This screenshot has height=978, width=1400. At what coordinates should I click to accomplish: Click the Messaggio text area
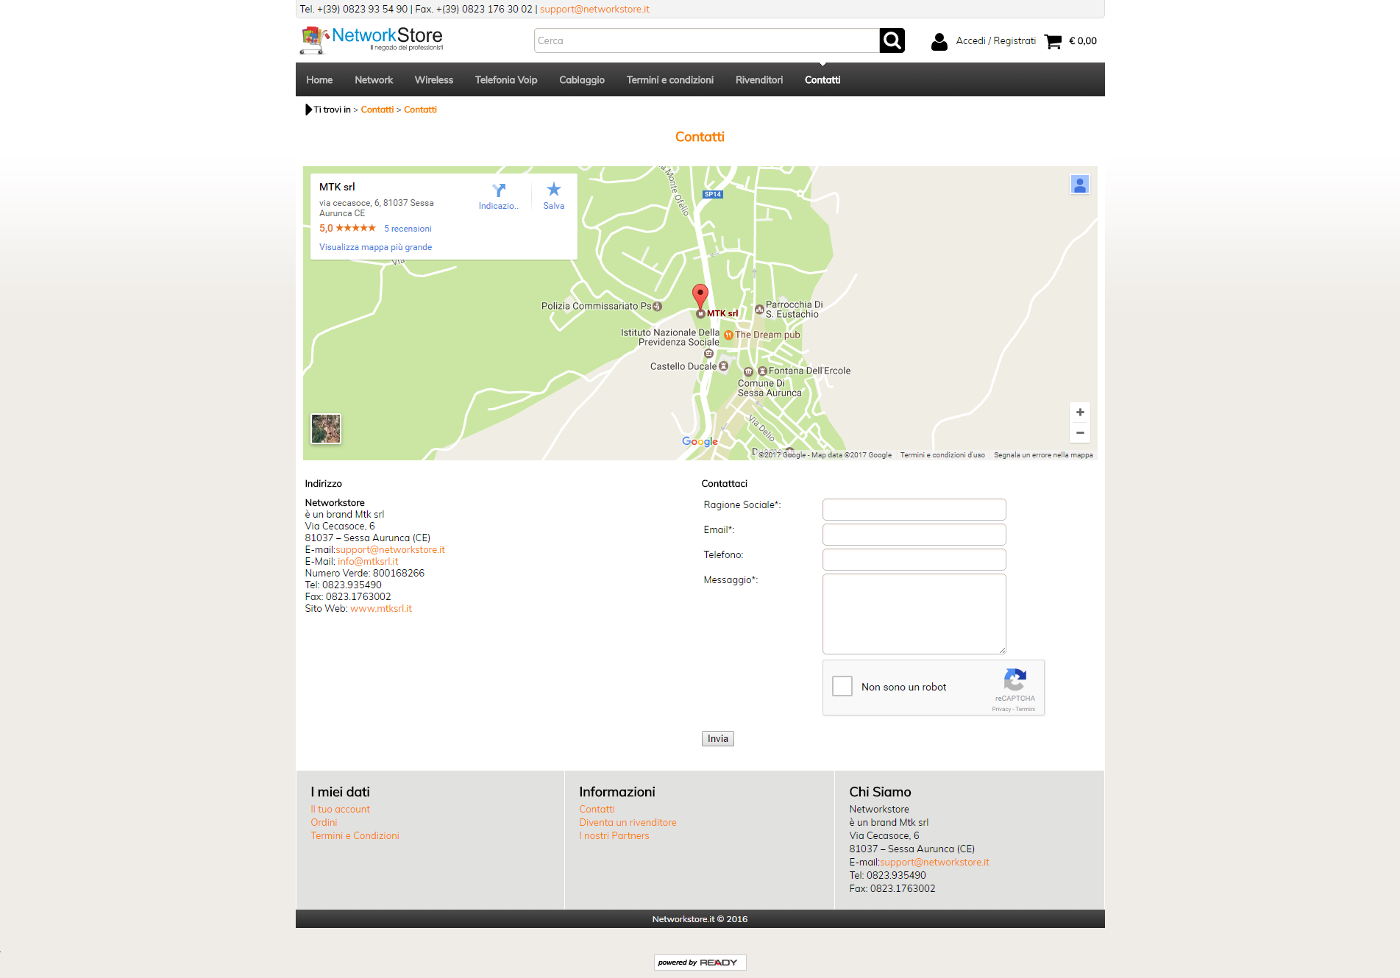point(914,614)
